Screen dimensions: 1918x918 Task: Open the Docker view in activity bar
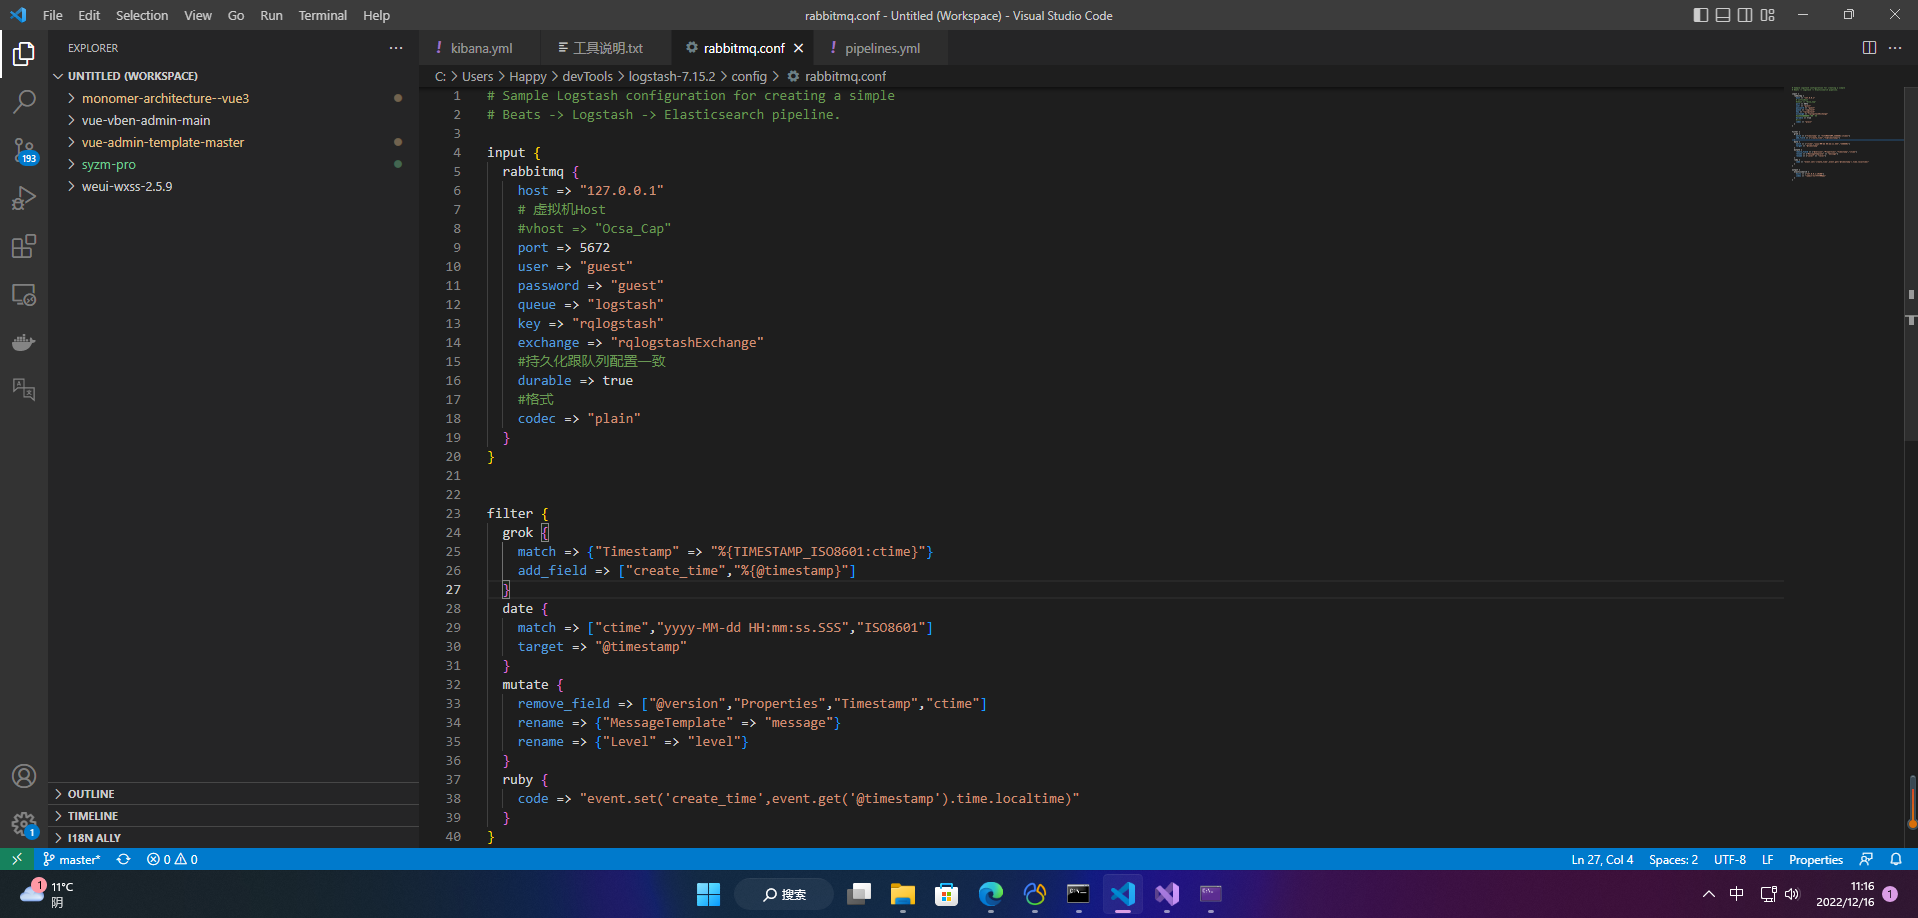pos(24,343)
